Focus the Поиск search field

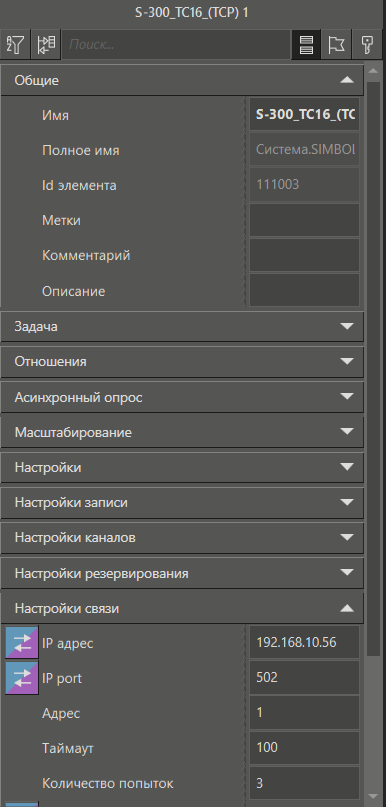pos(176,45)
